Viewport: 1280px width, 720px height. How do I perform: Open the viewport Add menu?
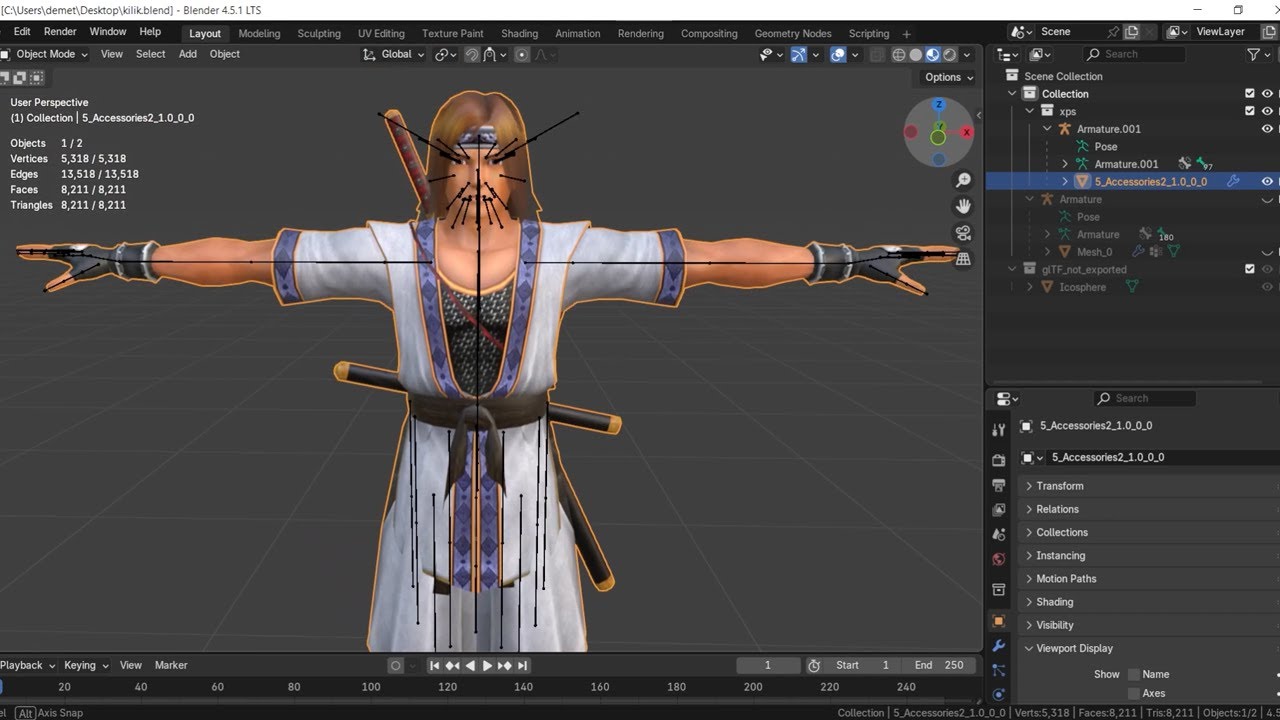pyautogui.click(x=187, y=54)
